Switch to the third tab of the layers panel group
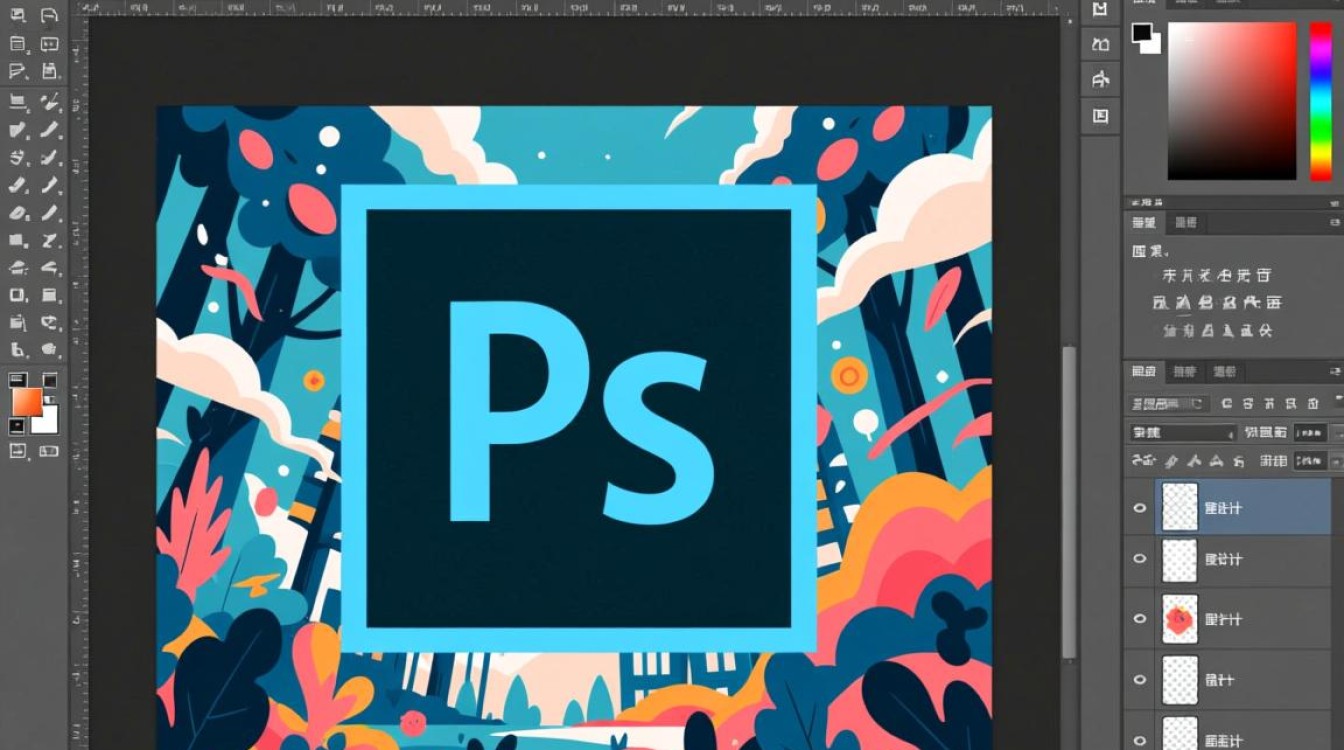 [1224, 372]
